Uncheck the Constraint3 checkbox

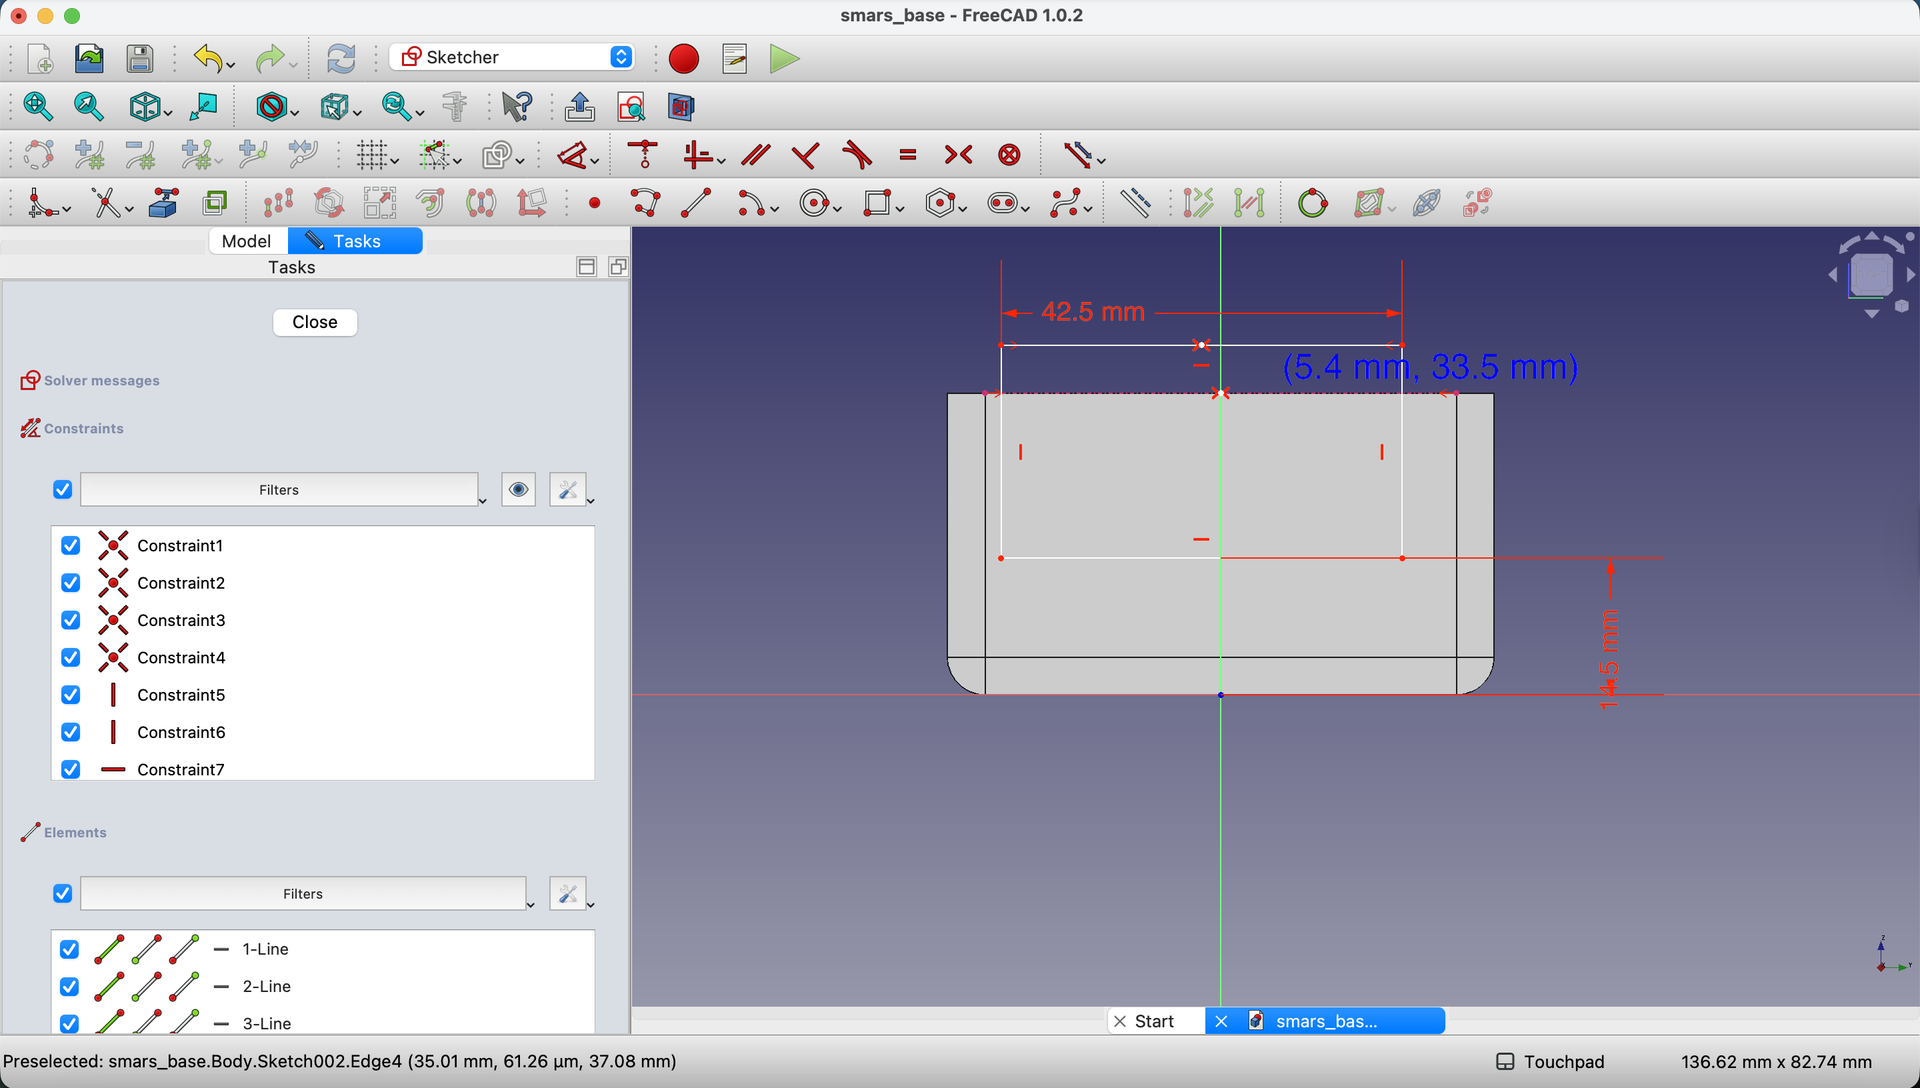pos(70,620)
